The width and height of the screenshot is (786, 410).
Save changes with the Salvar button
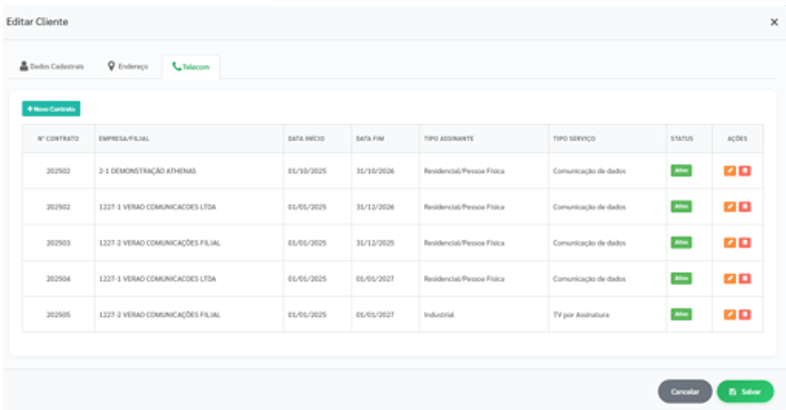(744, 391)
